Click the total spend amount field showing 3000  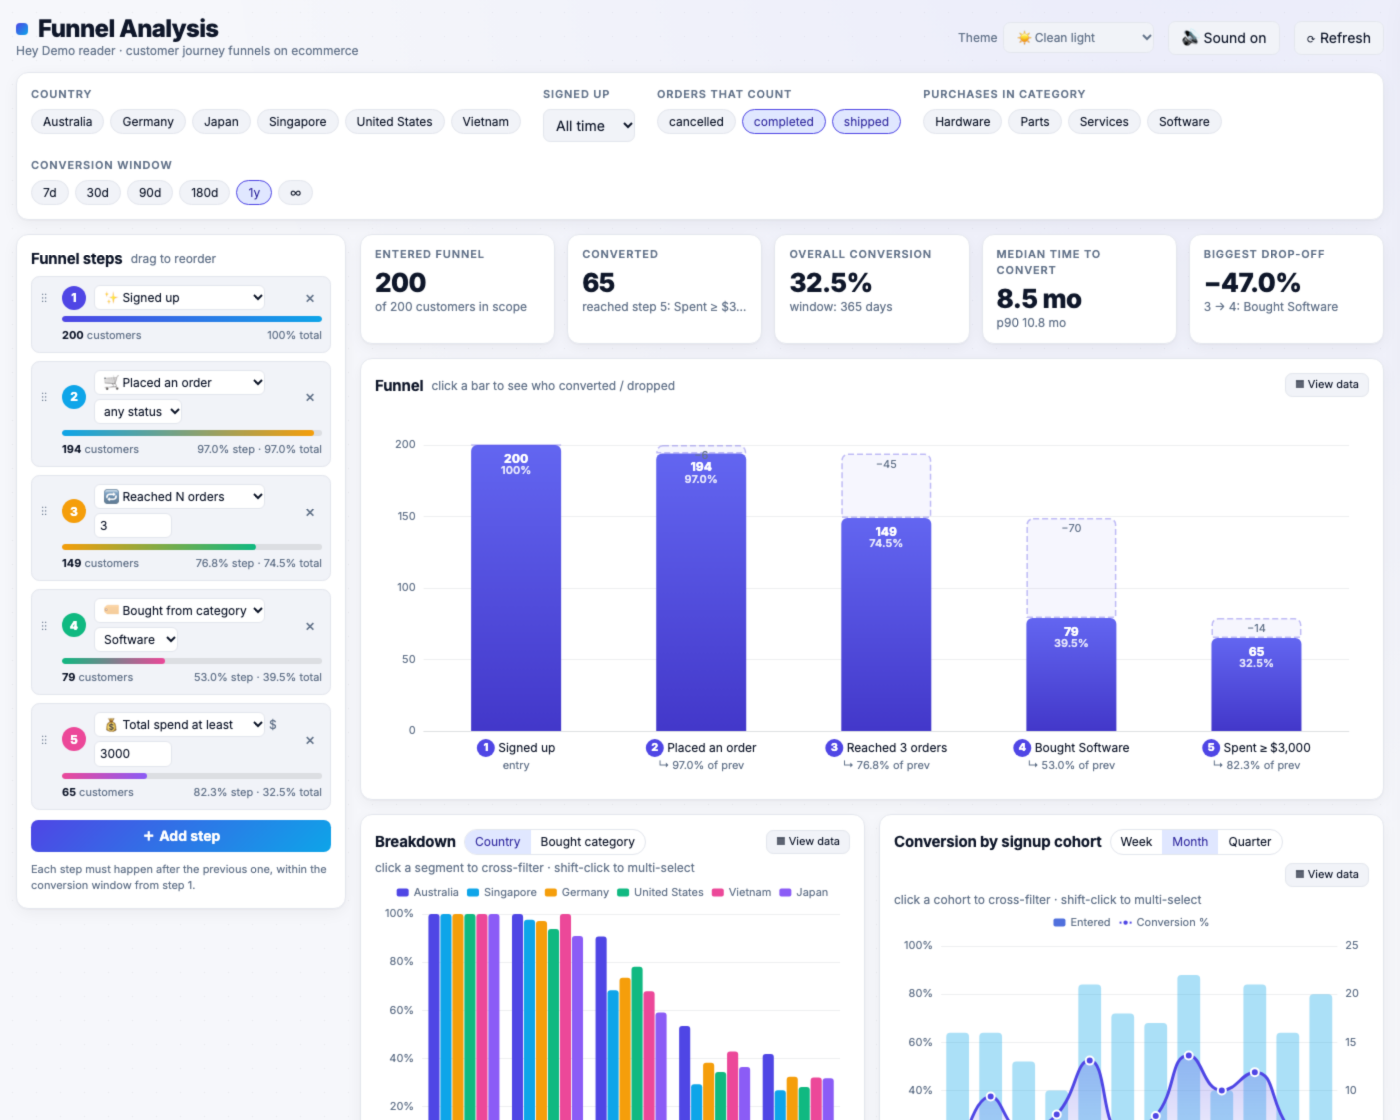click(133, 754)
